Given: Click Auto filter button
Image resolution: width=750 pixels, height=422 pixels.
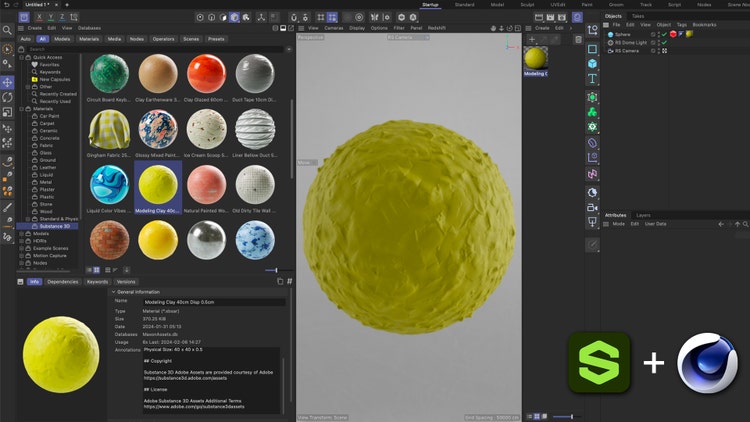Looking at the screenshot, I should tap(25, 39).
